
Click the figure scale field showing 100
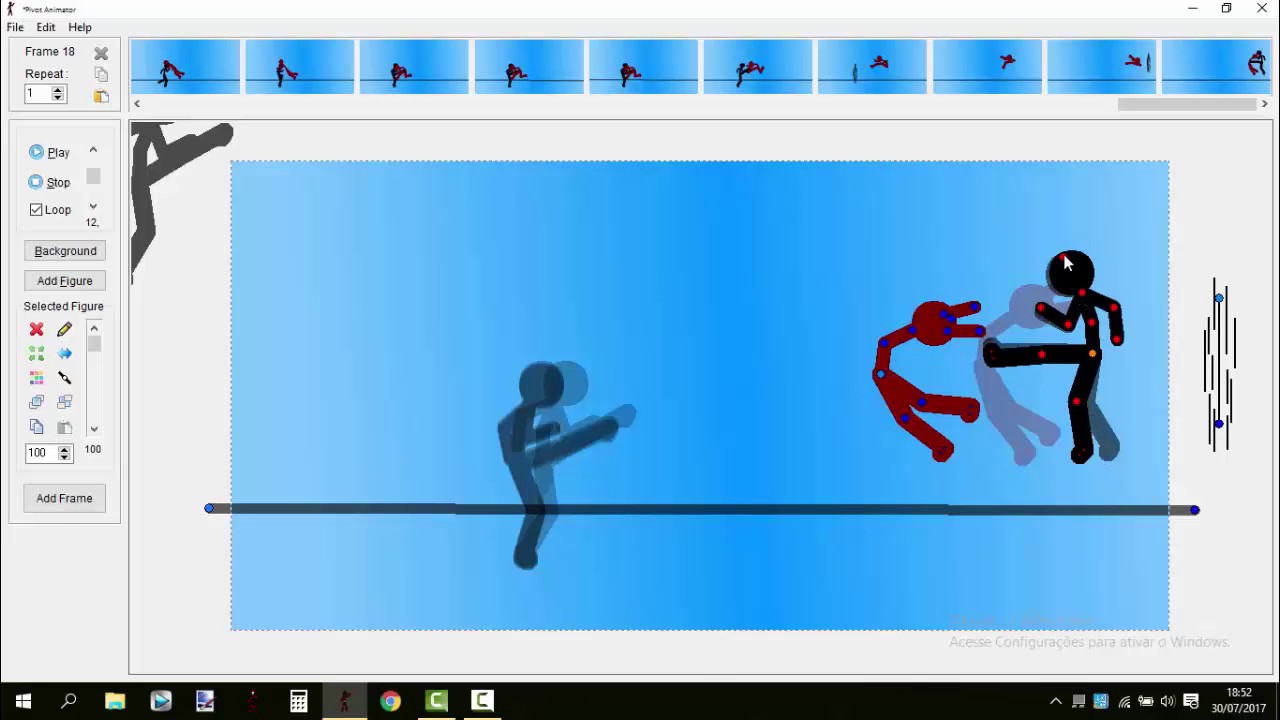41,453
